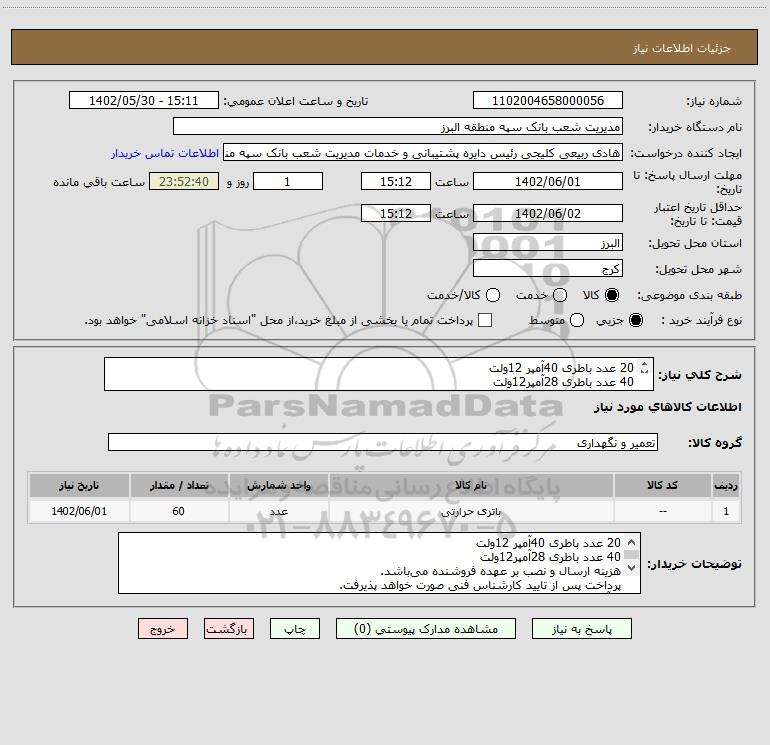770x745 pixels.
Task: Click the باتری حرارتی item cell
Action: [471, 511]
